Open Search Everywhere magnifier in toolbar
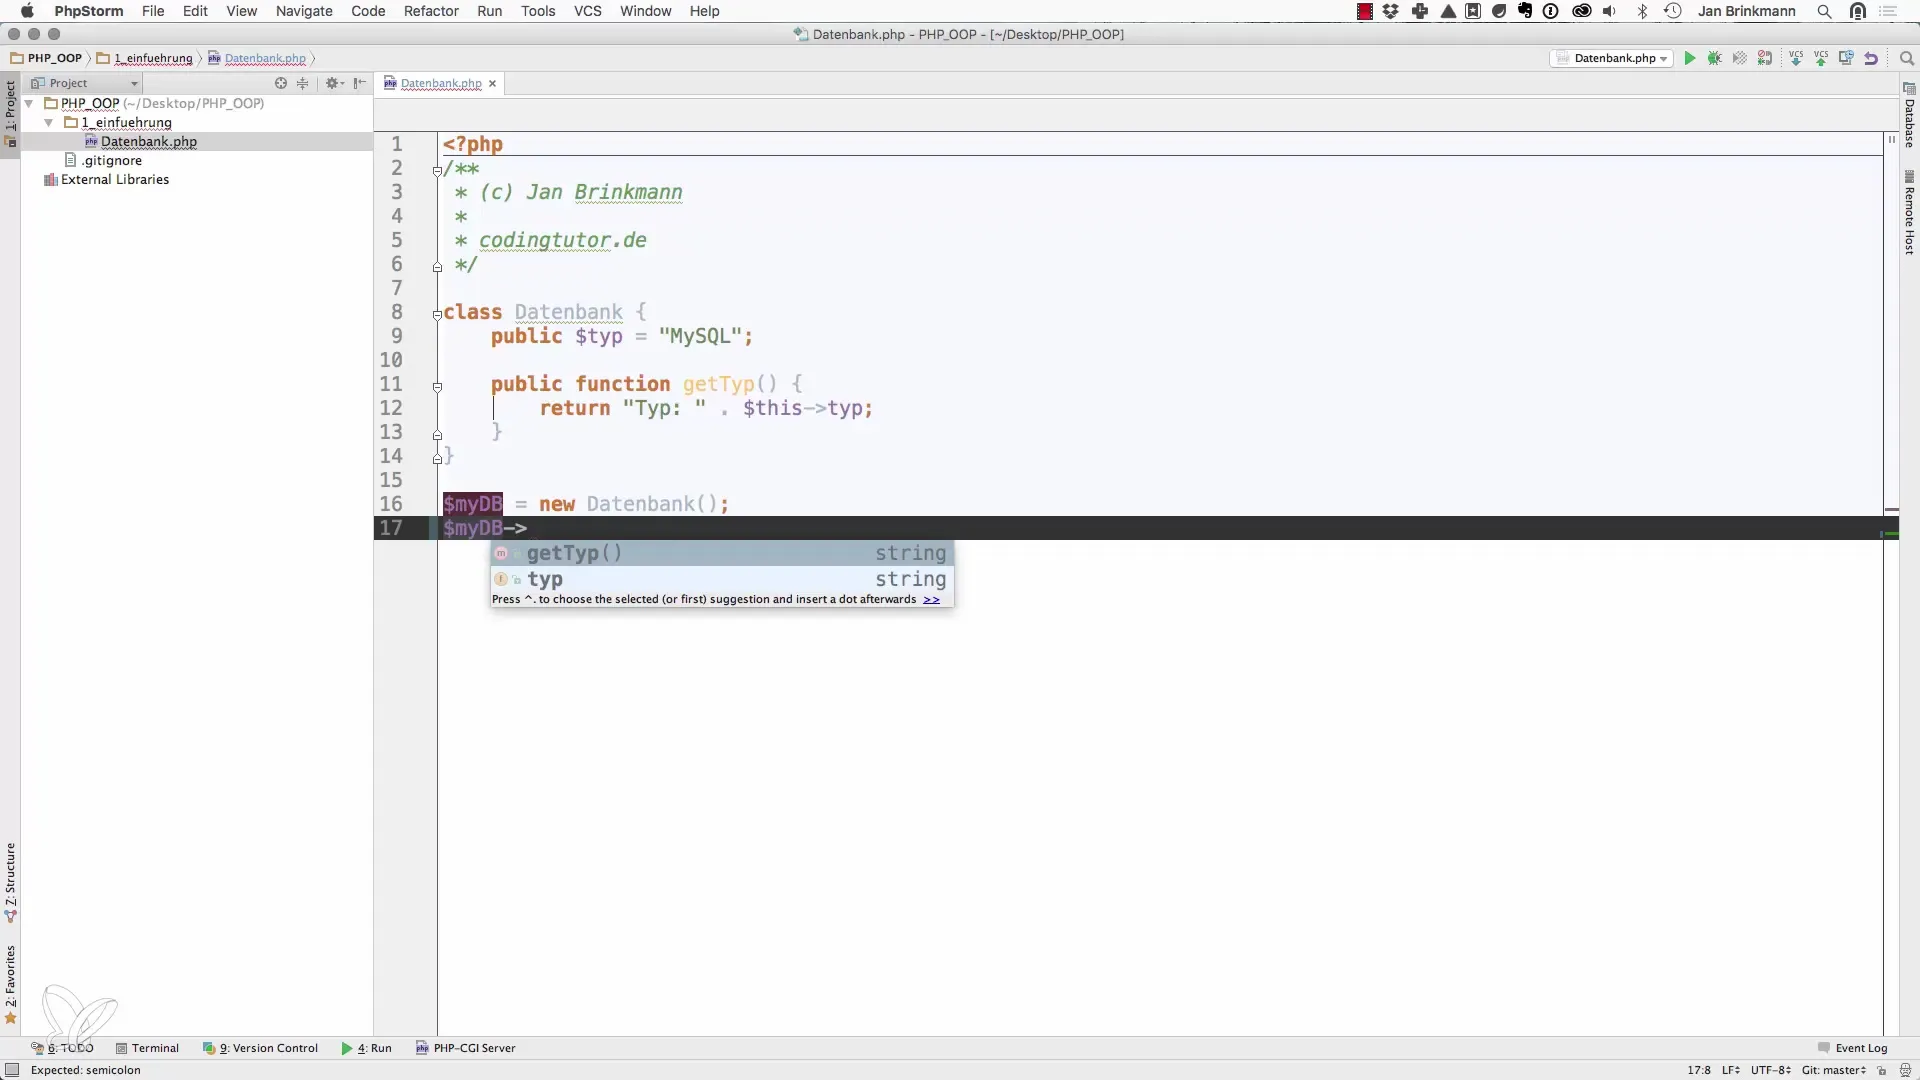The width and height of the screenshot is (1920, 1080). (1906, 58)
